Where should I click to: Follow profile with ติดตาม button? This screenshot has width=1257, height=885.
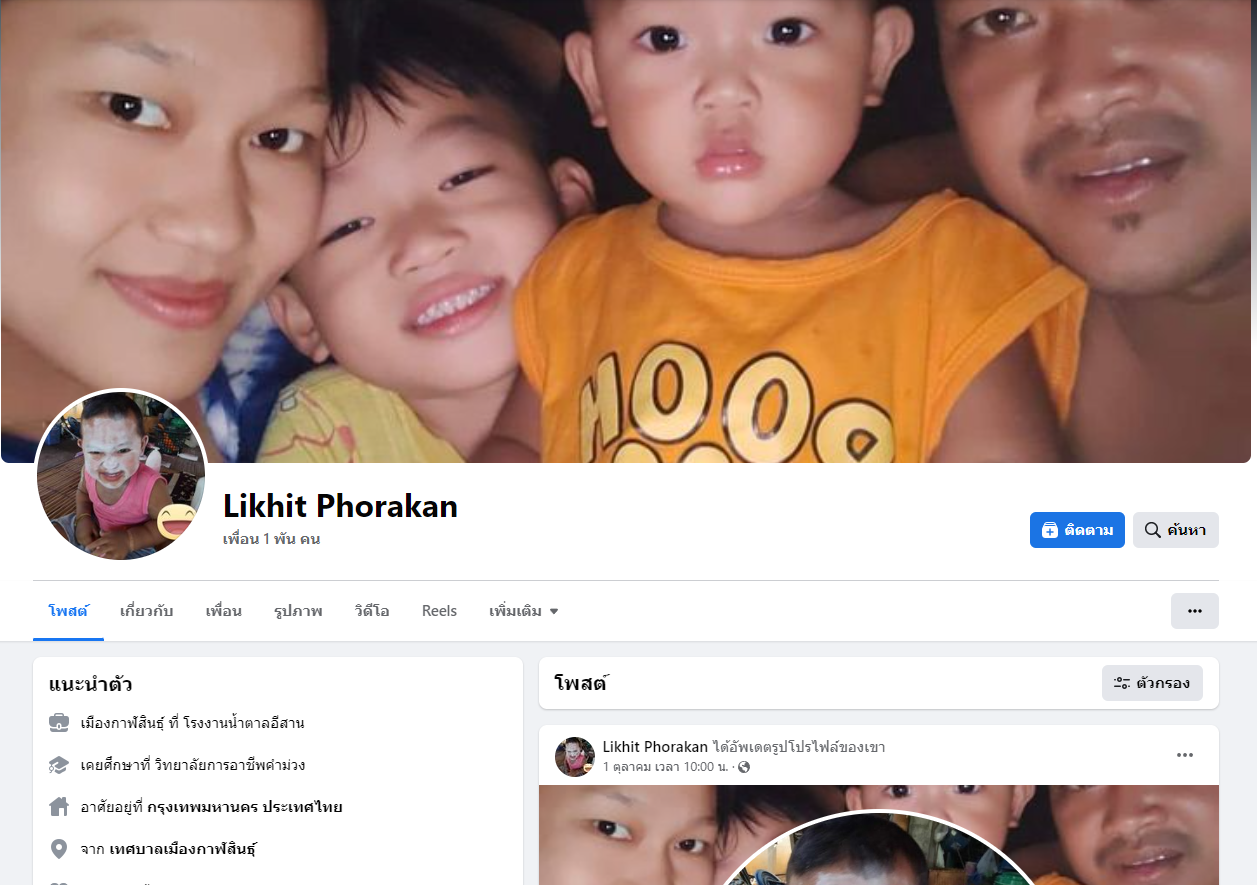pyautogui.click(x=1077, y=530)
